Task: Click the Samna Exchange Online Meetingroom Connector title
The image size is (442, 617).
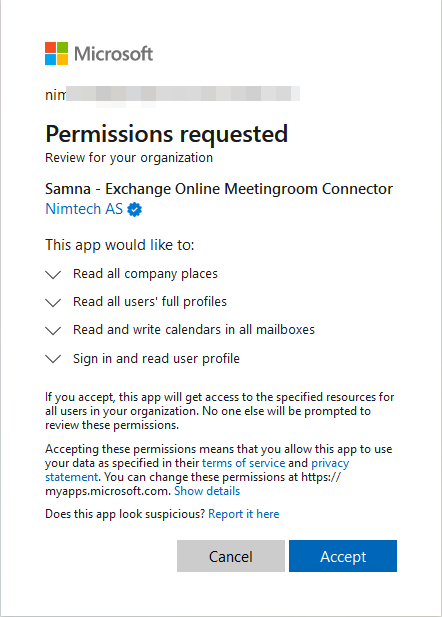Action: pos(219,189)
